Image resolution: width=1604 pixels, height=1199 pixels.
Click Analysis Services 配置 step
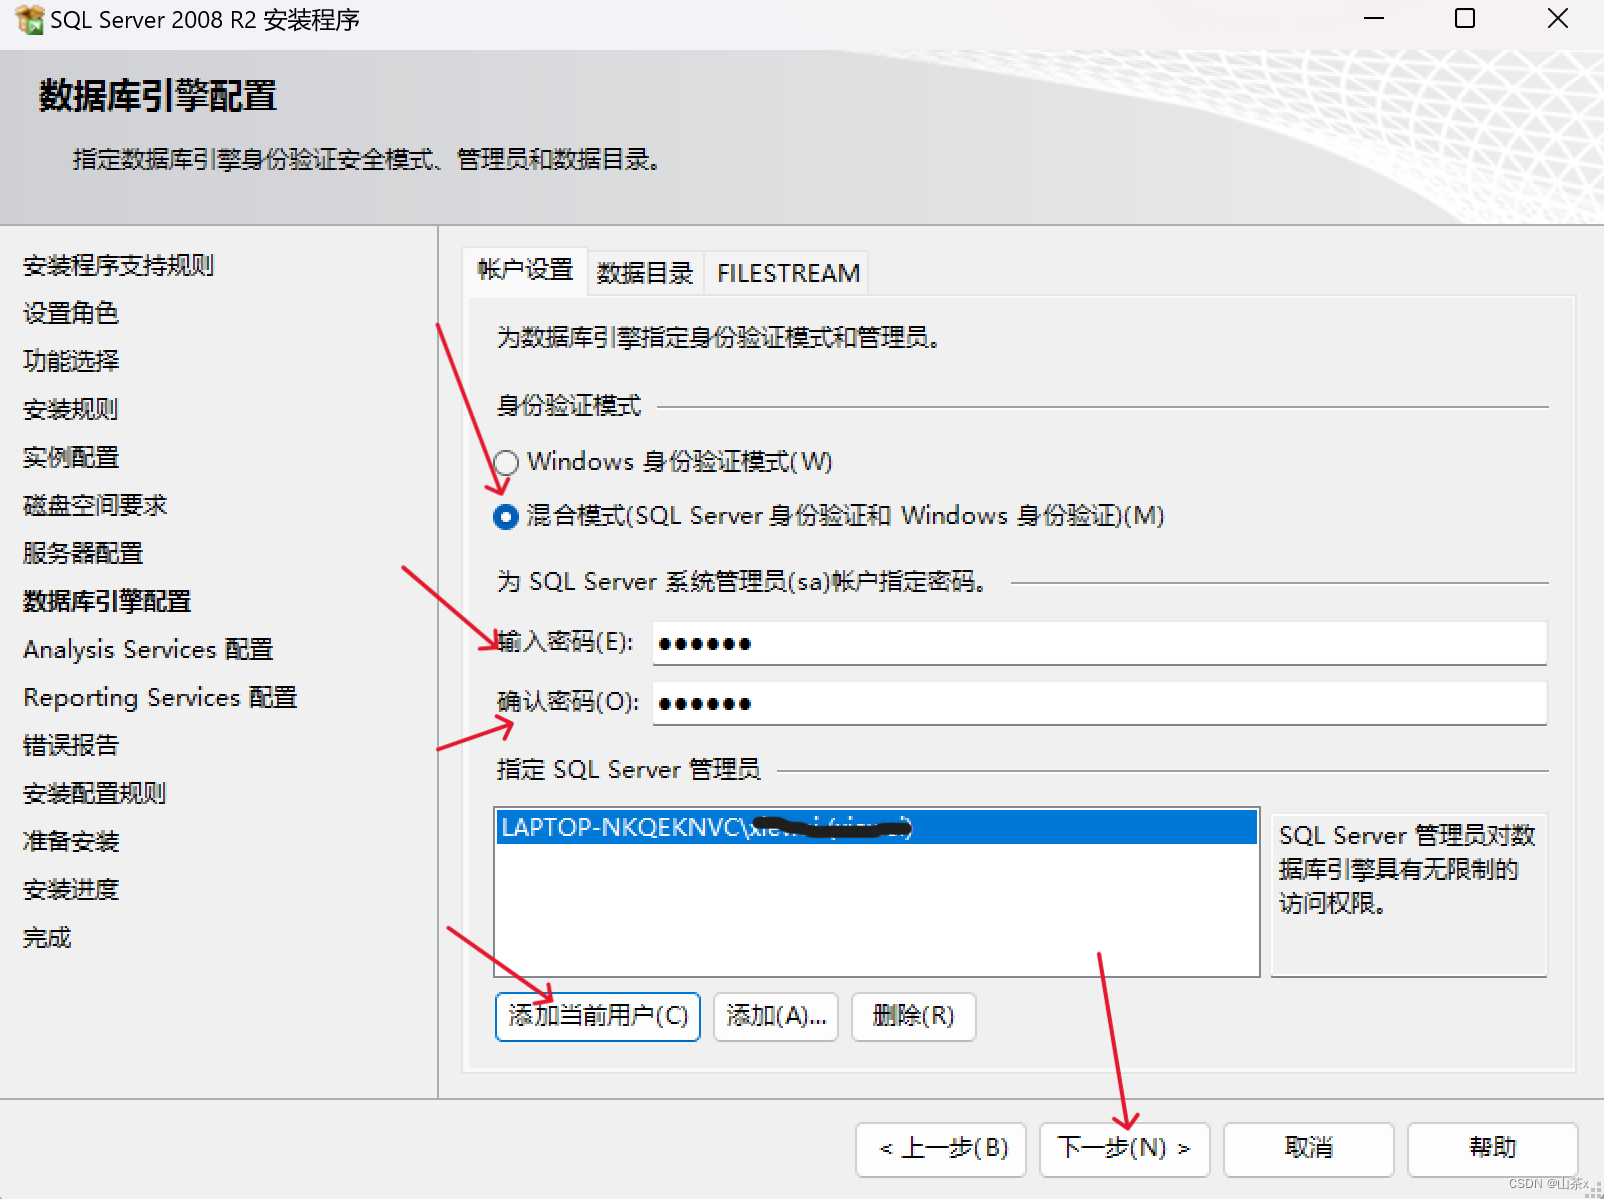pyautogui.click(x=148, y=649)
